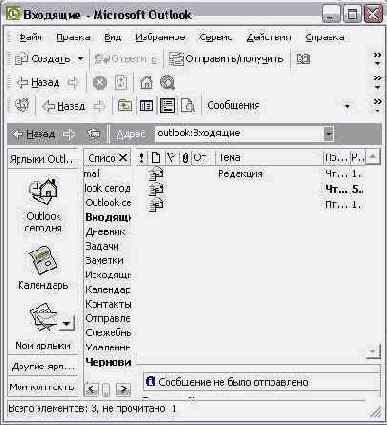
Task: Open the Избранное menu
Action: click(160, 37)
